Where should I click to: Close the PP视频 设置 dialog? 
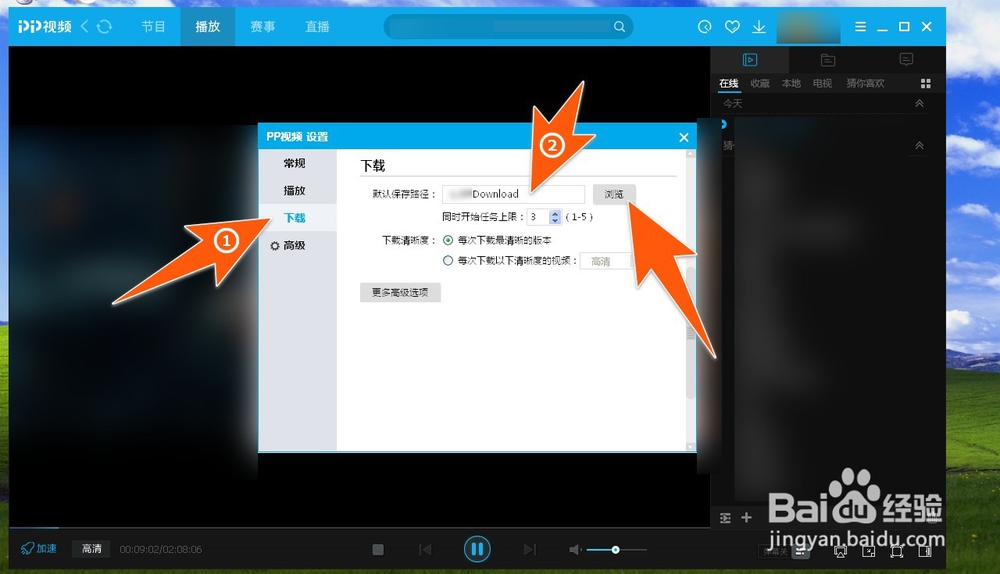point(684,137)
